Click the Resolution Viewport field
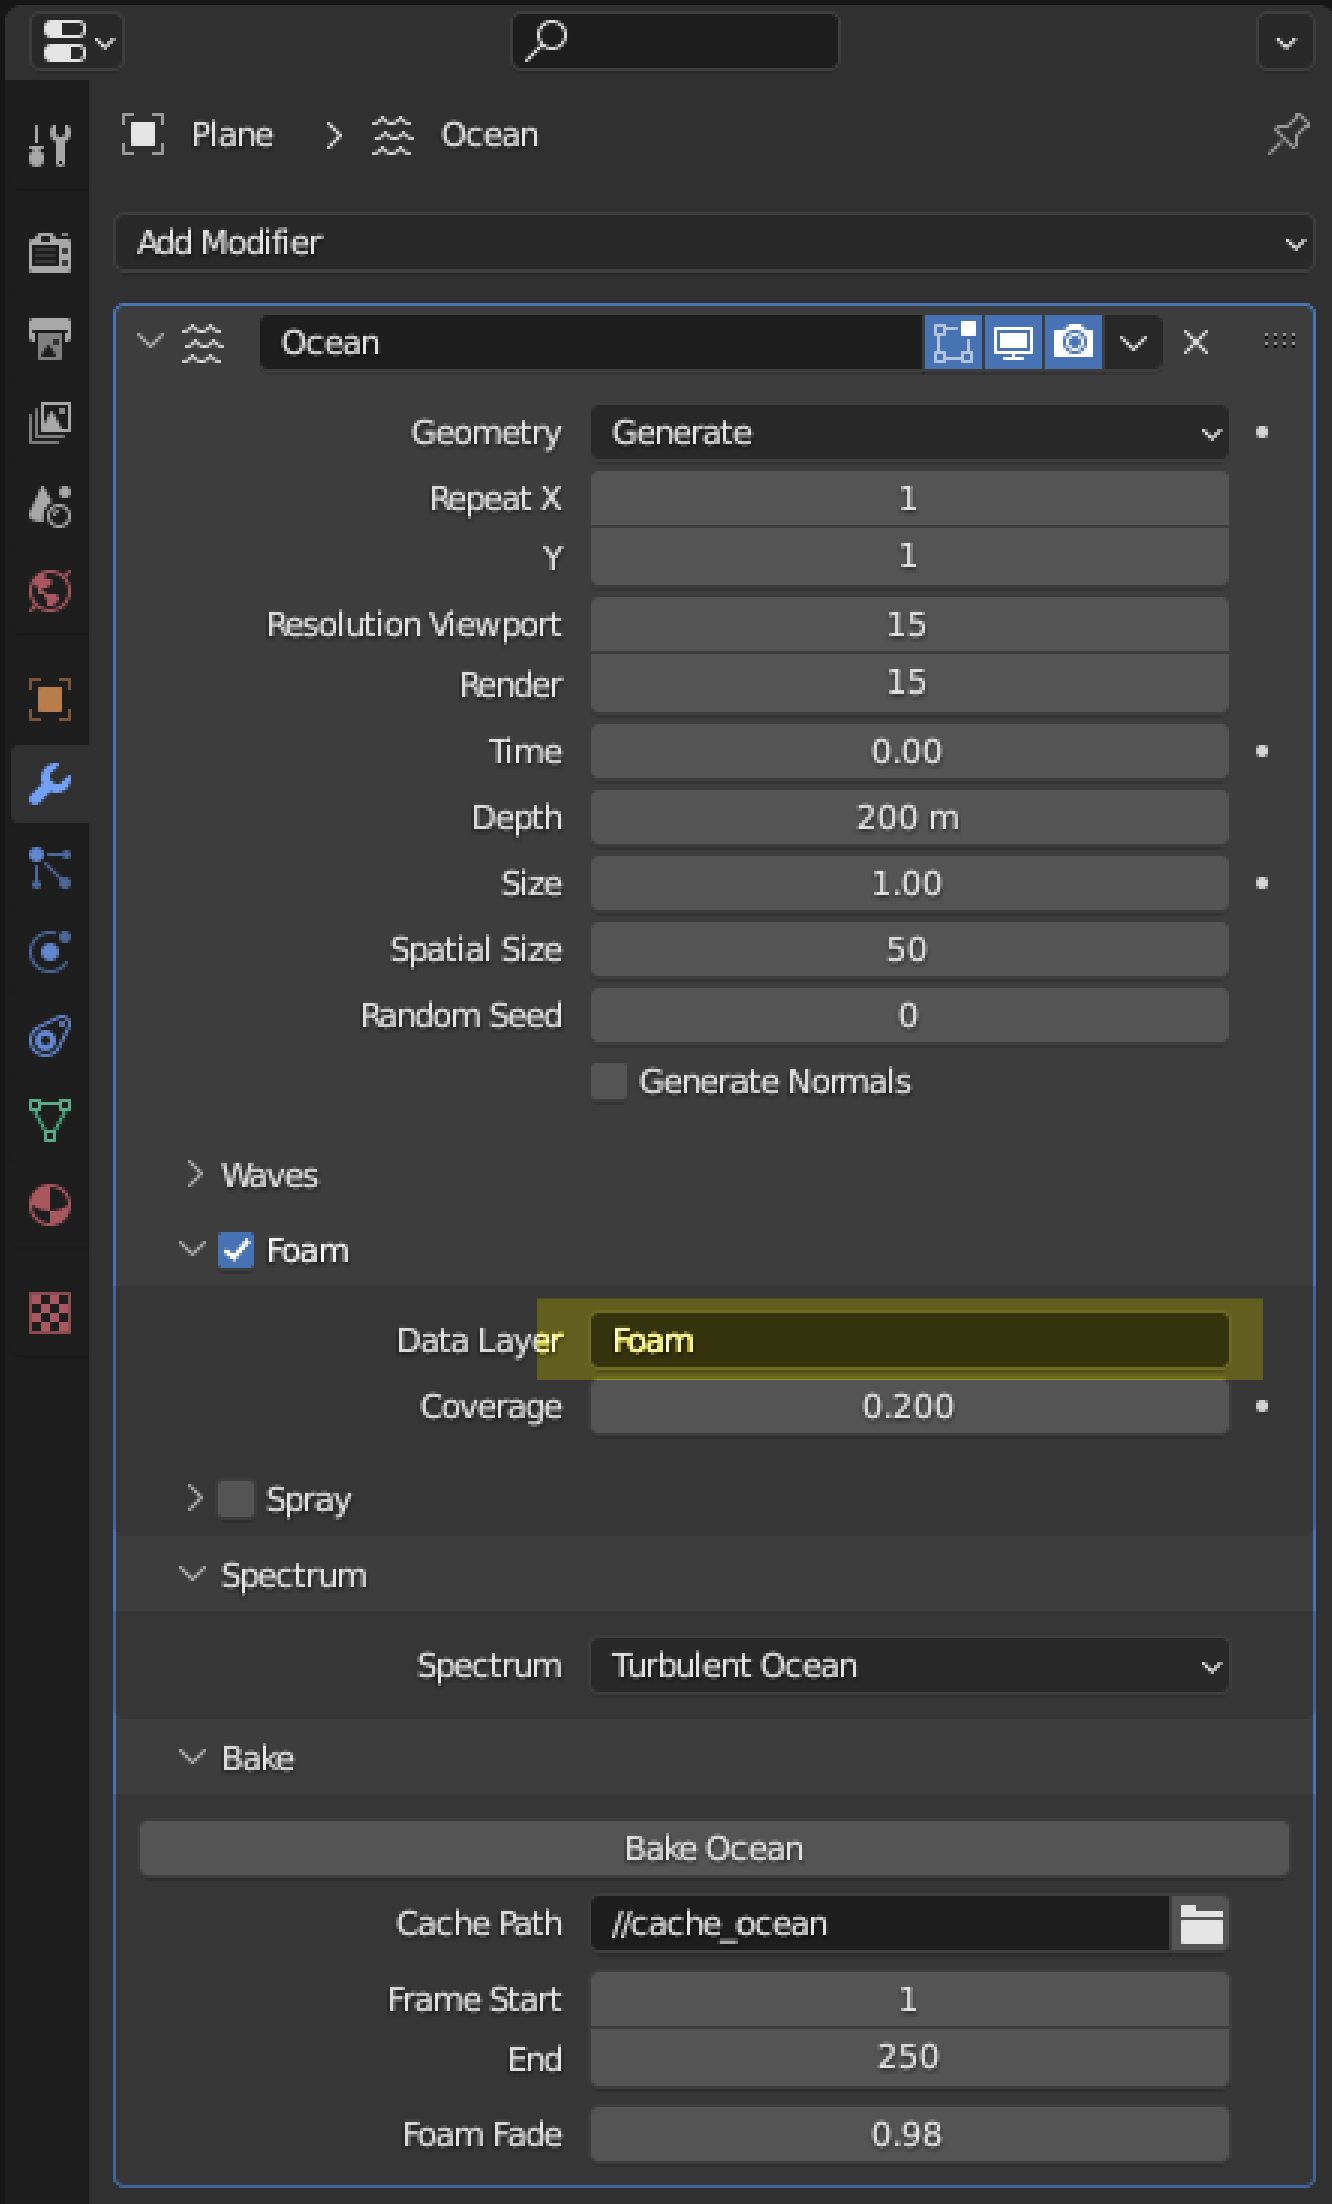Viewport: 1332px width, 2204px height. [x=909, y=624]
